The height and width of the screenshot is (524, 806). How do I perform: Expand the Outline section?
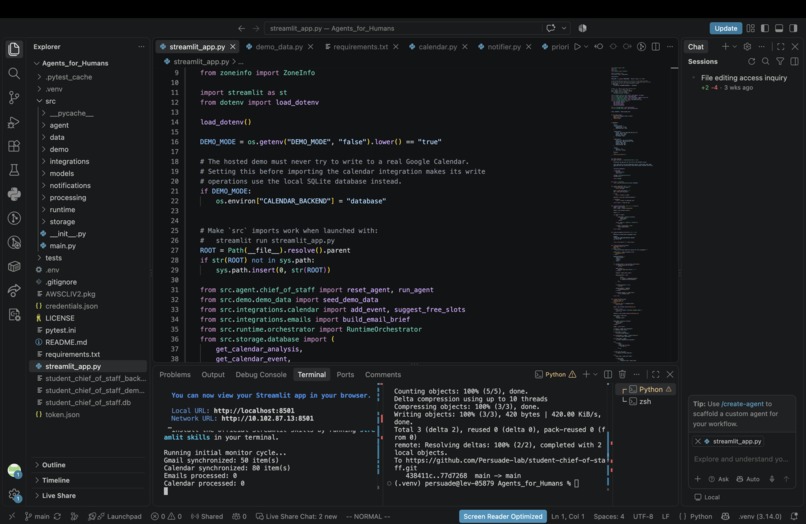pyautogui.click(x=53, y=465)
